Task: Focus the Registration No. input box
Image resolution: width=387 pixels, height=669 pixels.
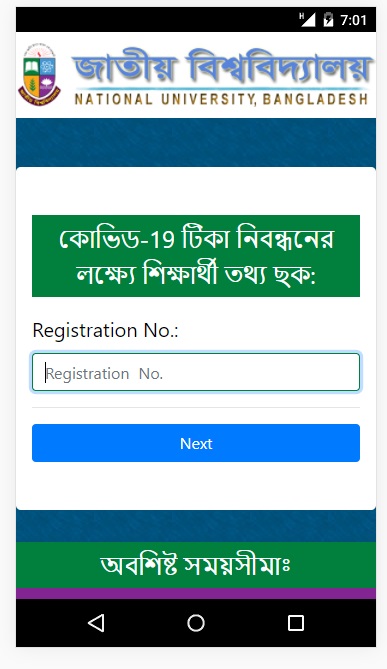Action: click(x=196, y=372)
